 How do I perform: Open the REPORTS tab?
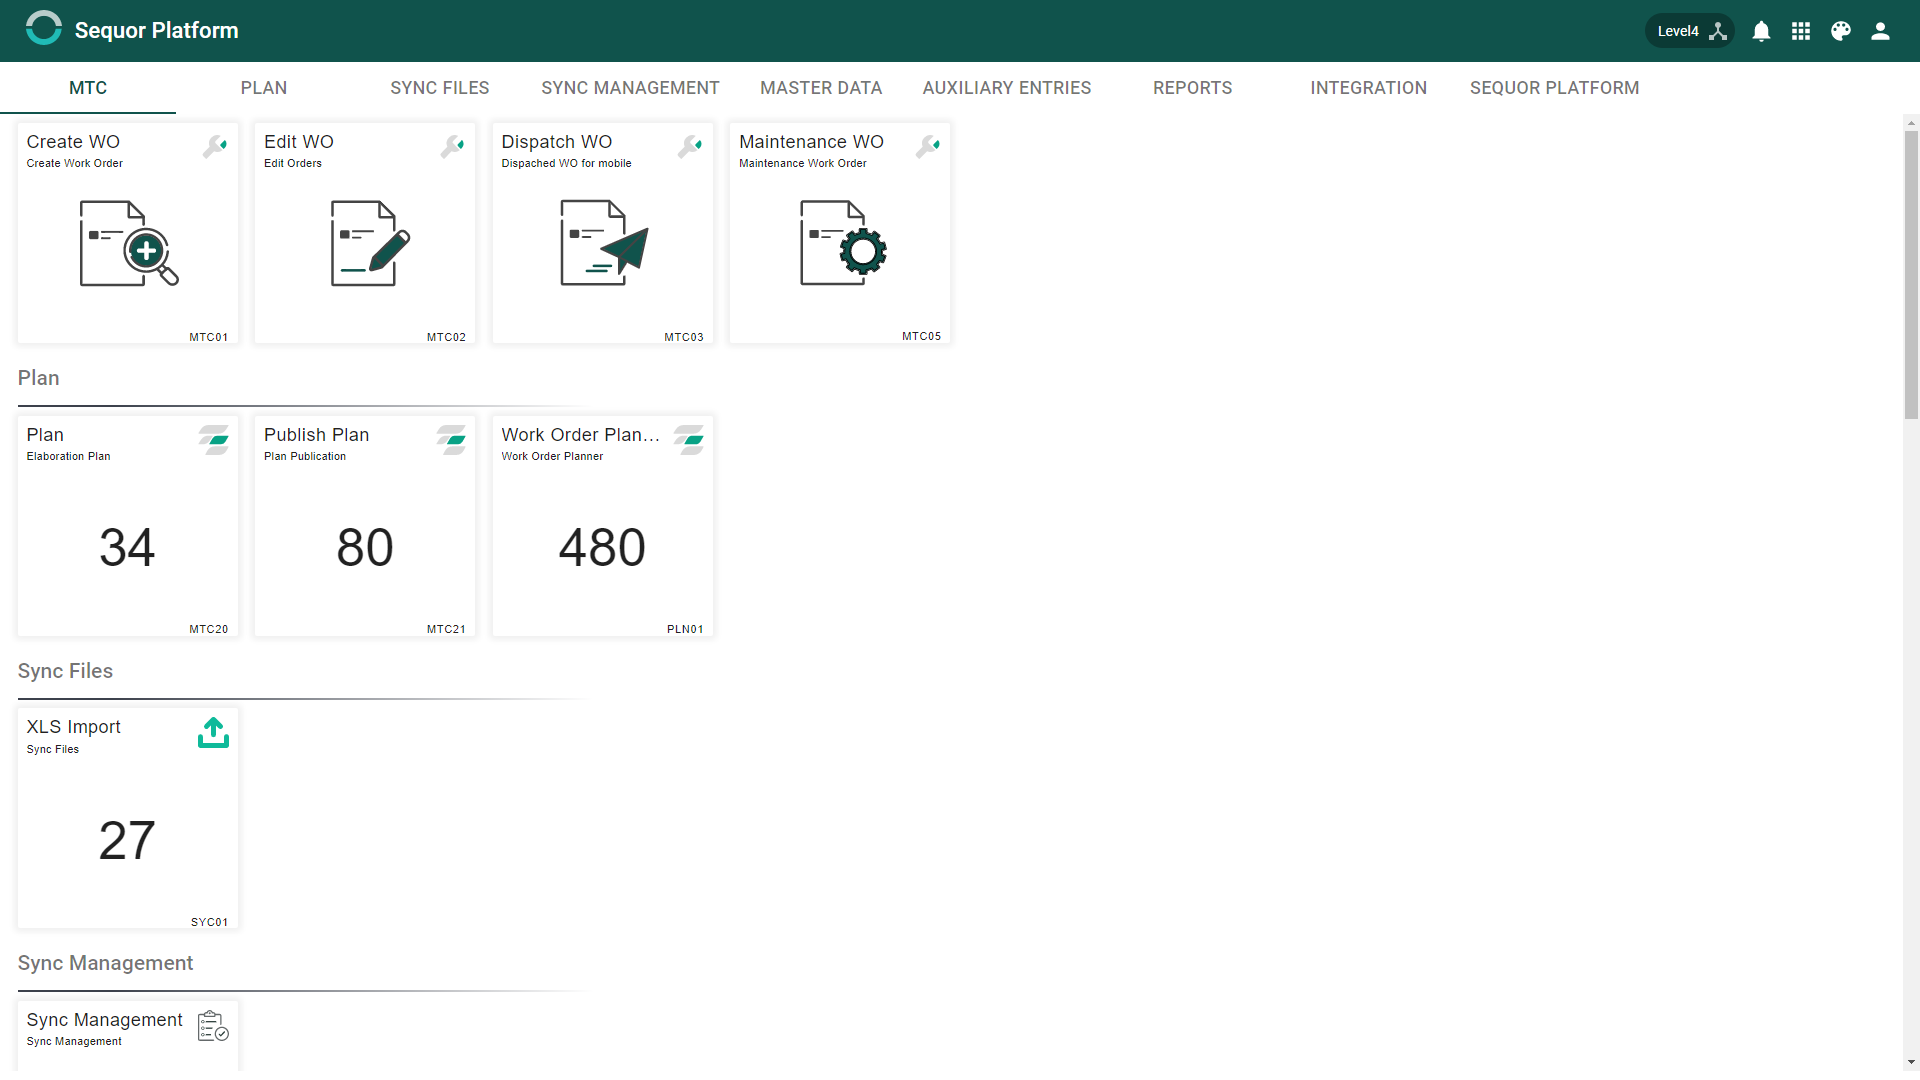tap(1193, 88)
